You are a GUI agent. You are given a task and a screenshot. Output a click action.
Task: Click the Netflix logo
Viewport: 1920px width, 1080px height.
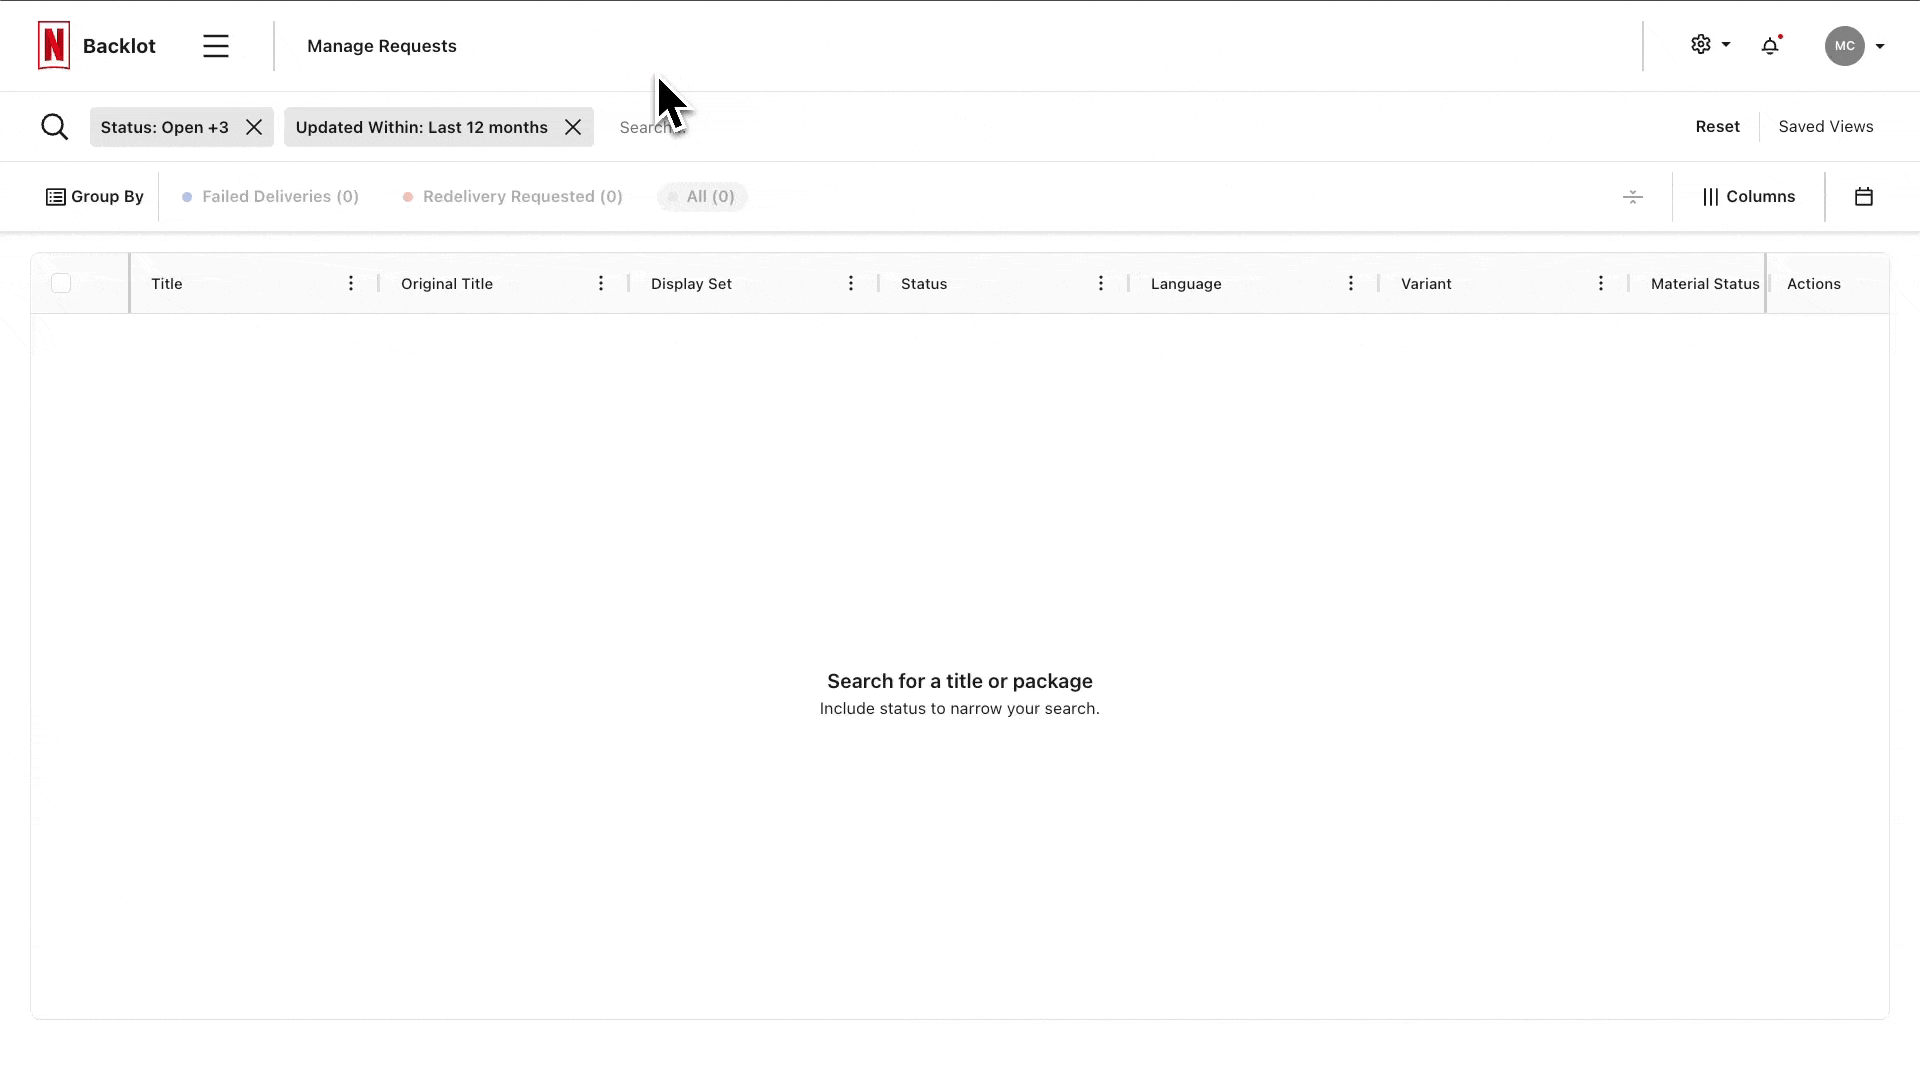54,45
